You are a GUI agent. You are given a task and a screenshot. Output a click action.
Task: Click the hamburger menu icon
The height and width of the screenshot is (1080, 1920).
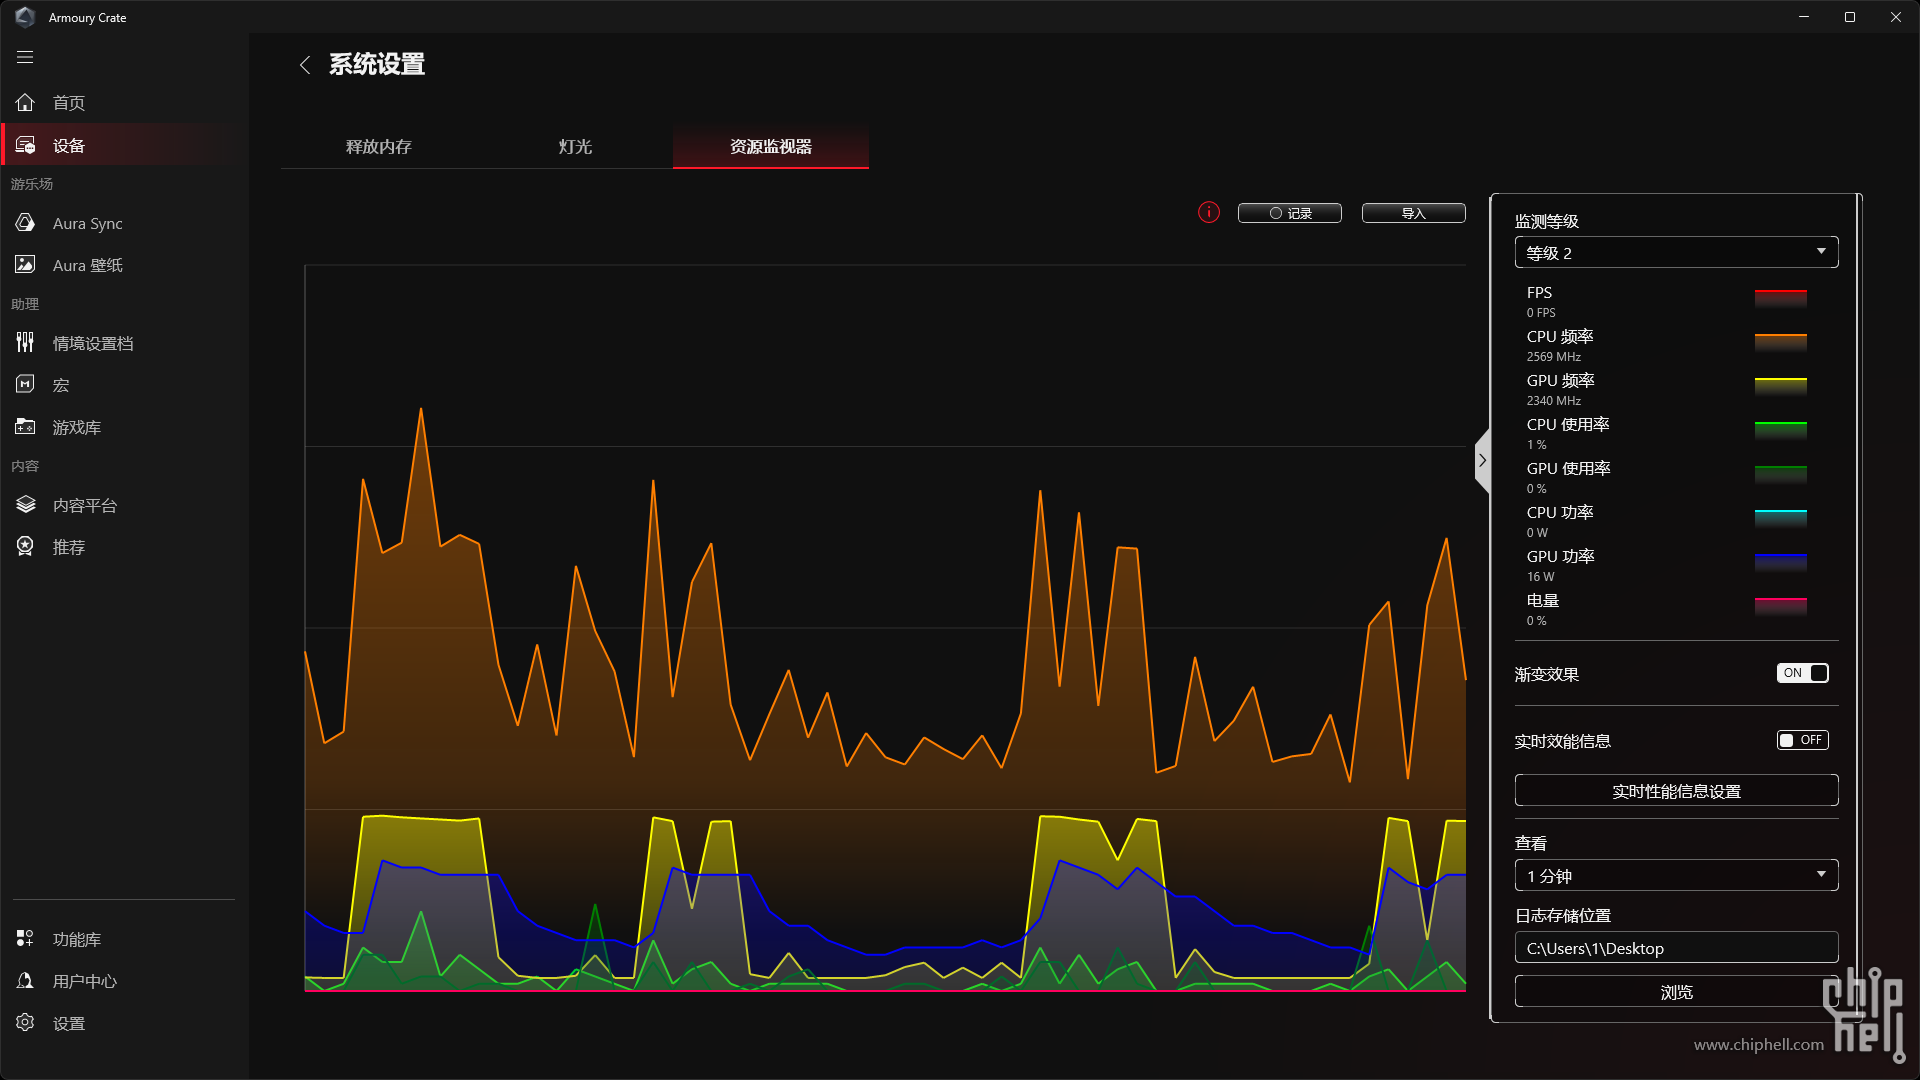click(25, 57)
